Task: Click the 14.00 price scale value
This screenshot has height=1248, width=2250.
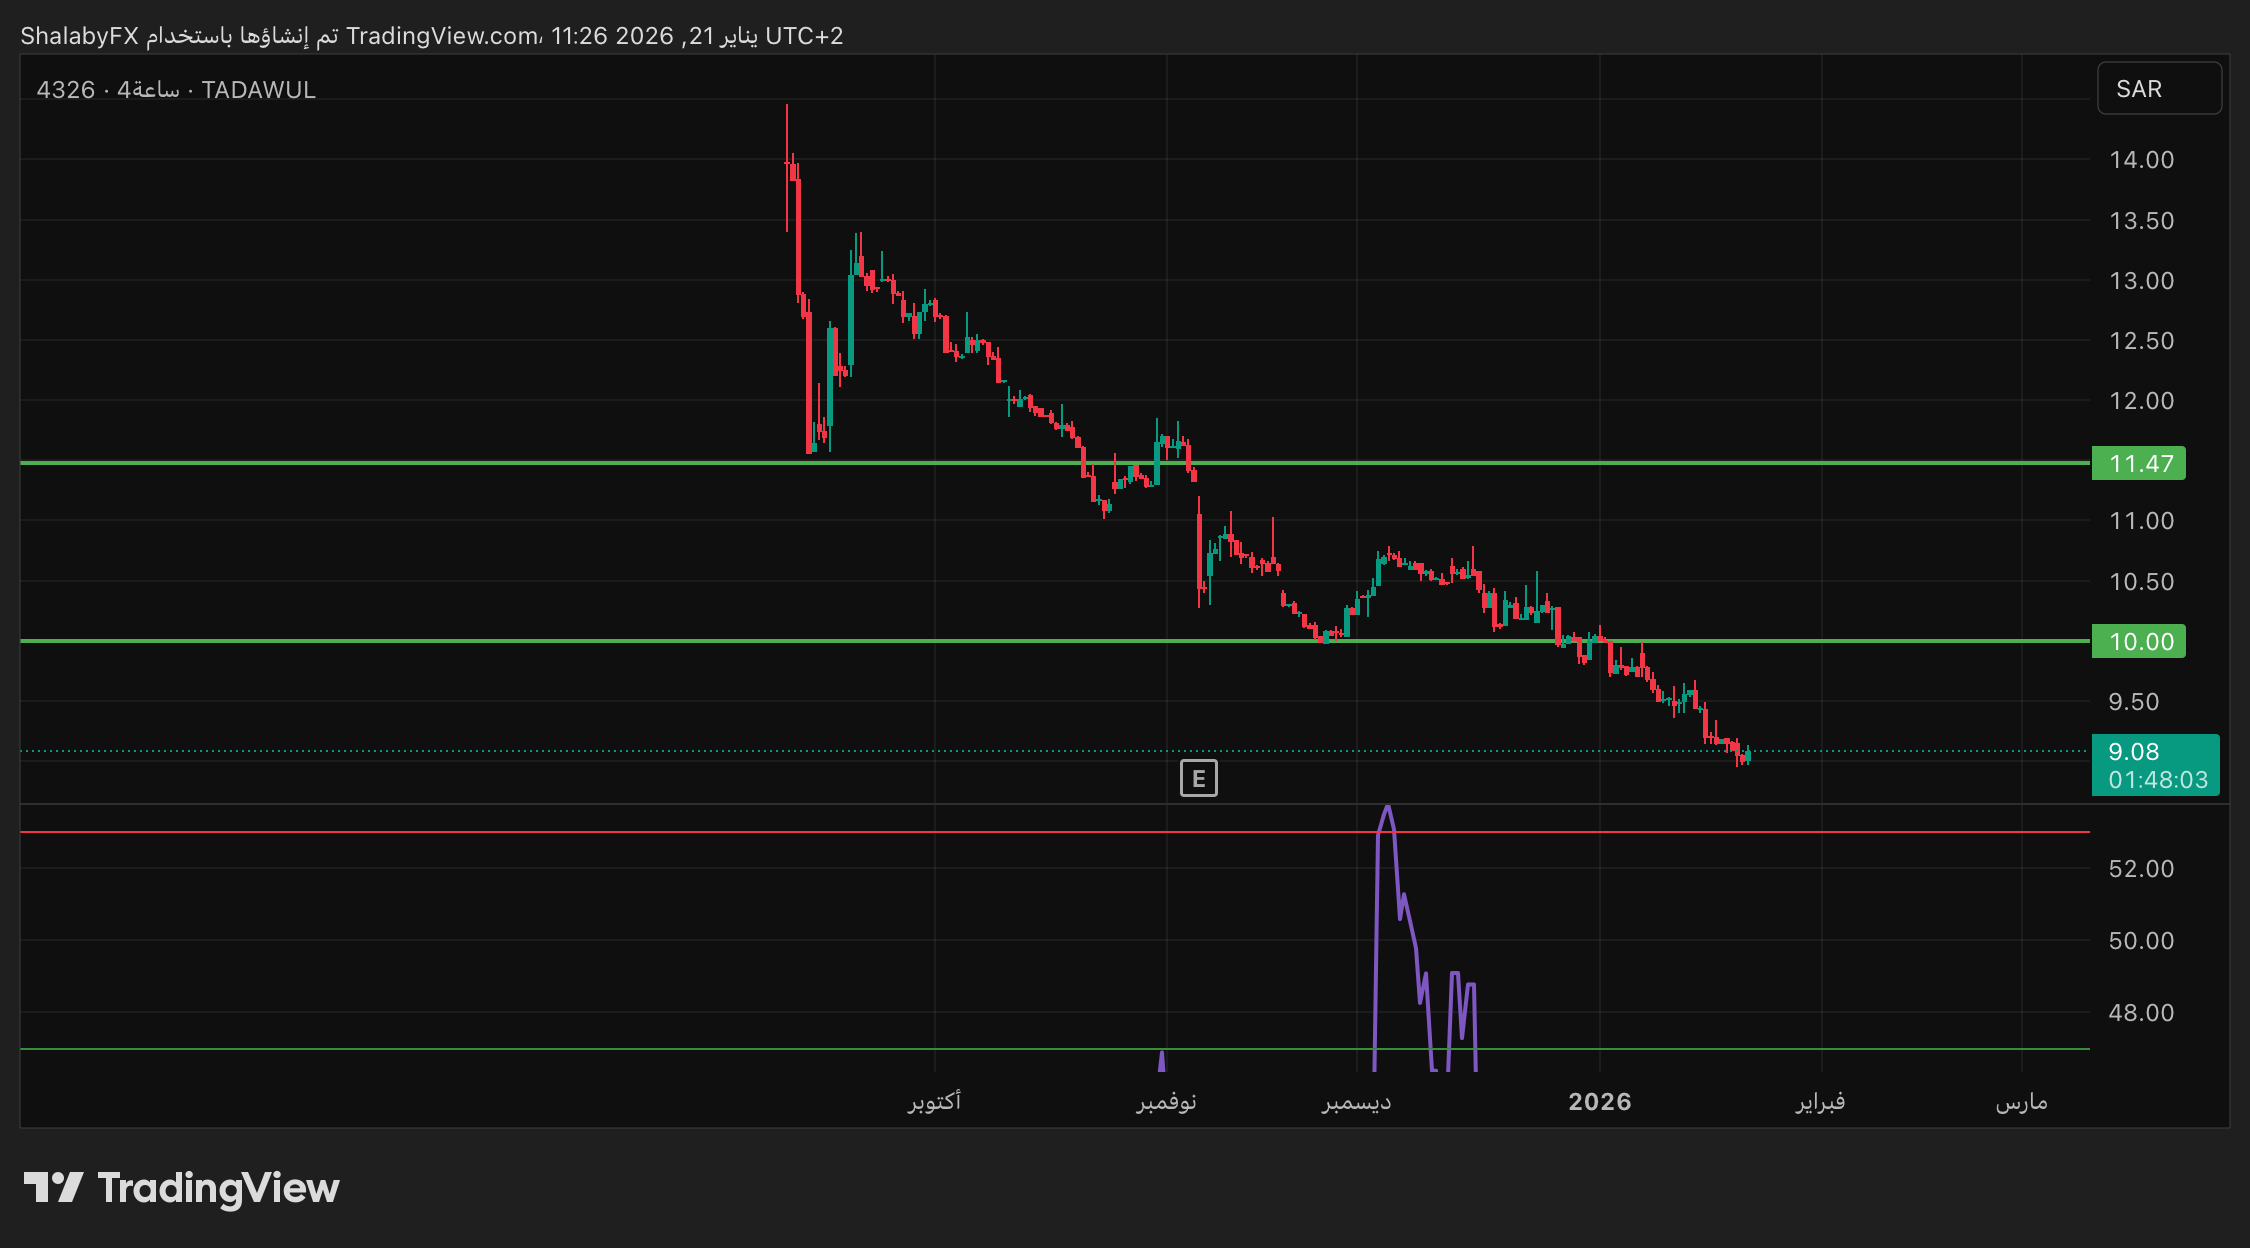Action: [2141, 160]
